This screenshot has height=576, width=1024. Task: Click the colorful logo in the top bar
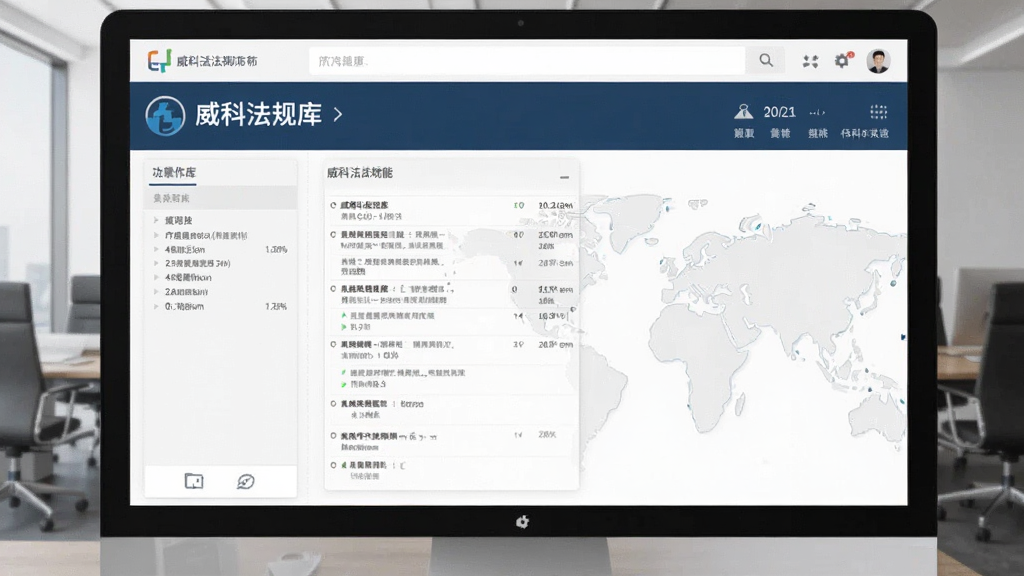point(159,61)
